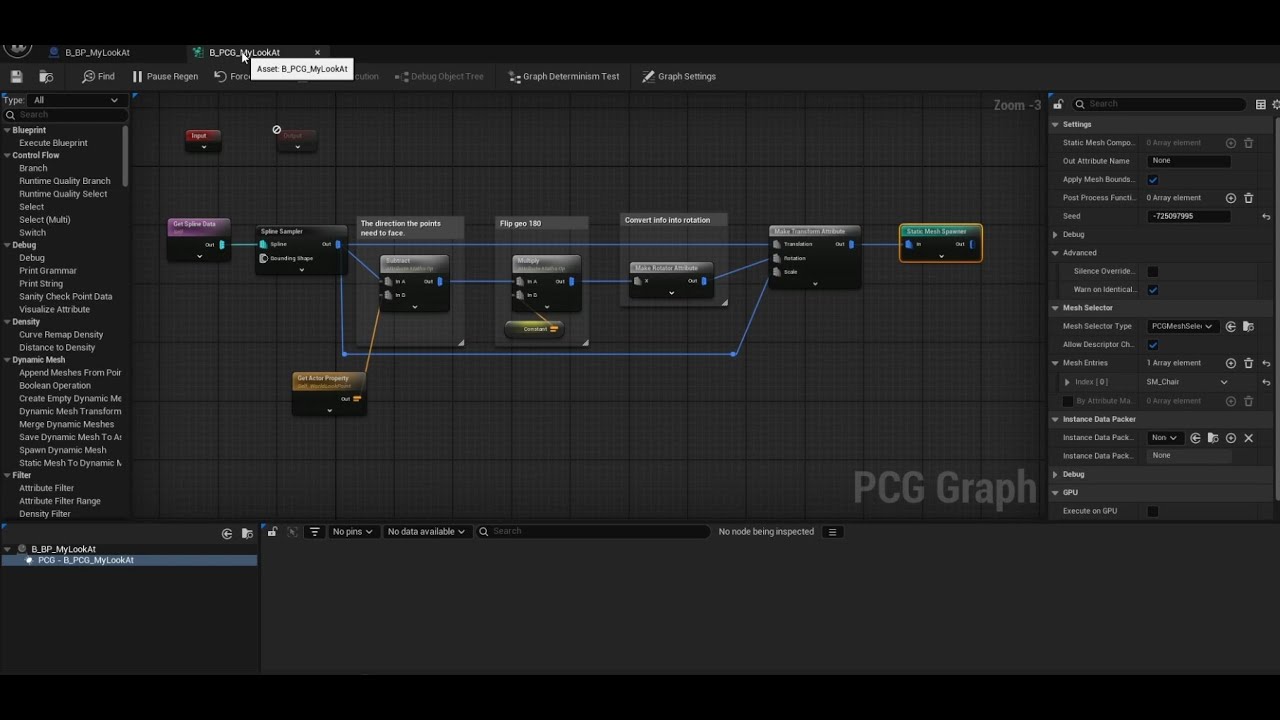
Task: Run Graph Determinism Test
Action: [564, 76]
